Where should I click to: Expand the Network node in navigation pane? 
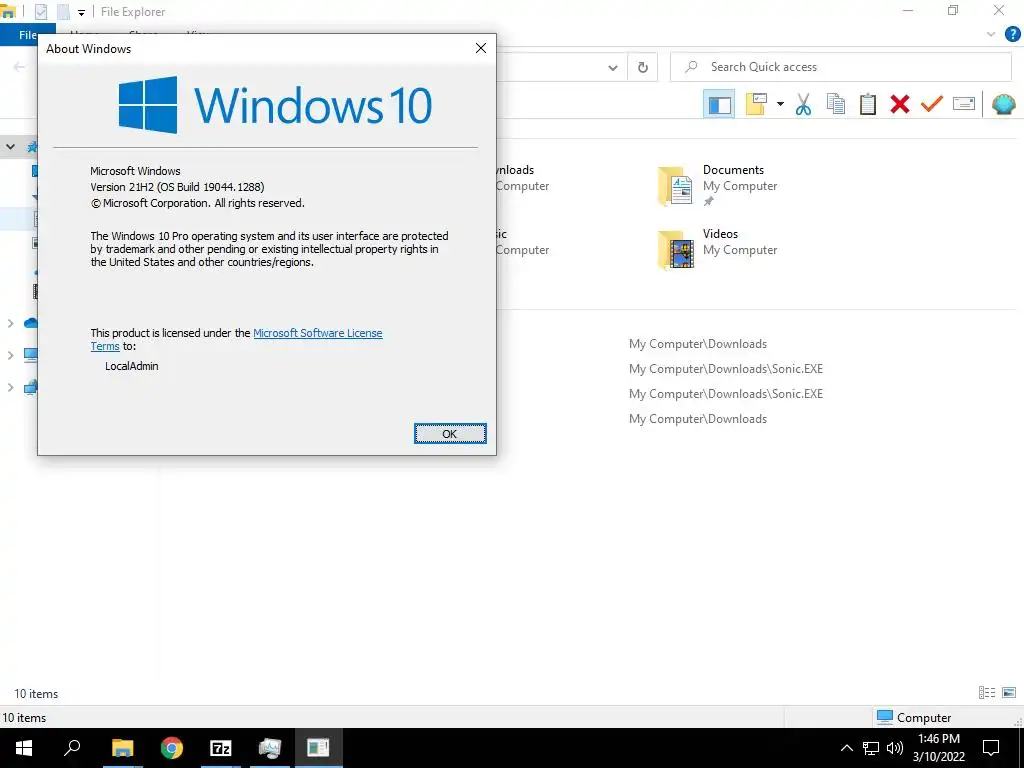(x=10, y=387)
